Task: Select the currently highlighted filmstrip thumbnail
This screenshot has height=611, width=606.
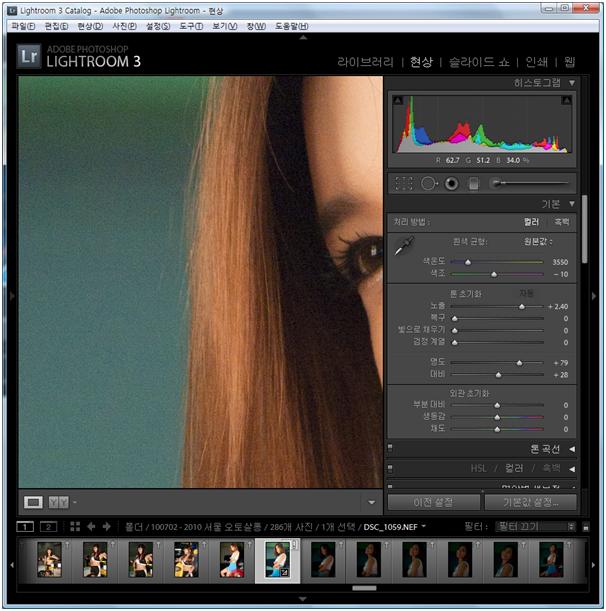Action: coord(277,560)
